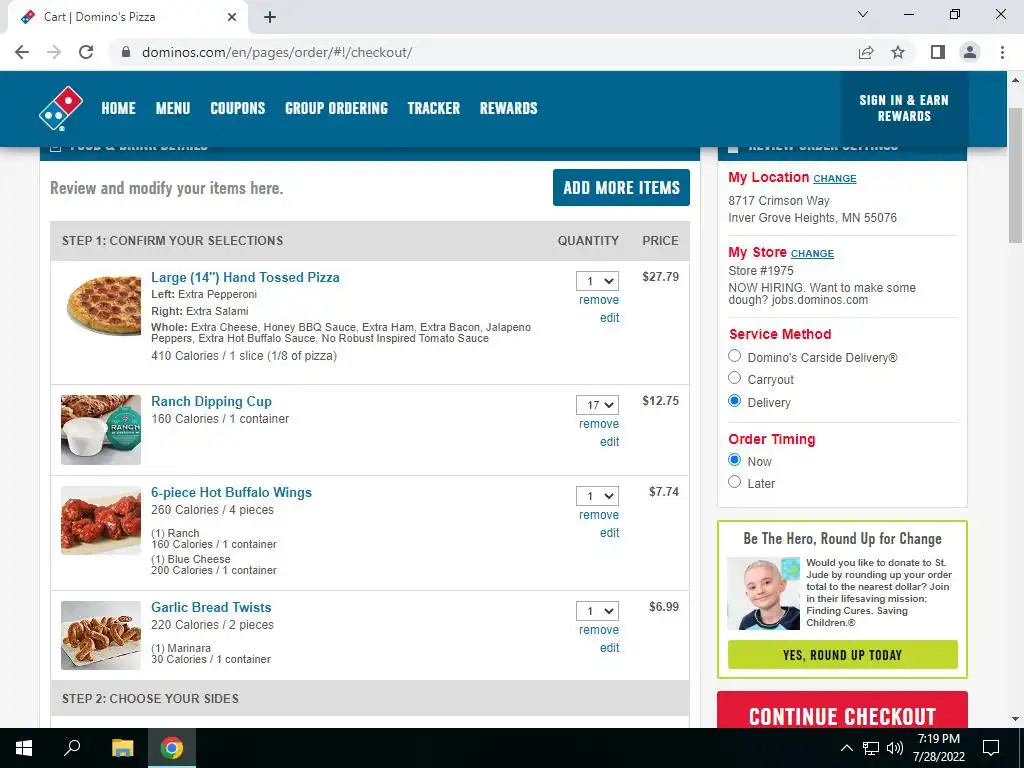
Task: Edit the Hand Tossed Pizza
Action: click(609, 318)
